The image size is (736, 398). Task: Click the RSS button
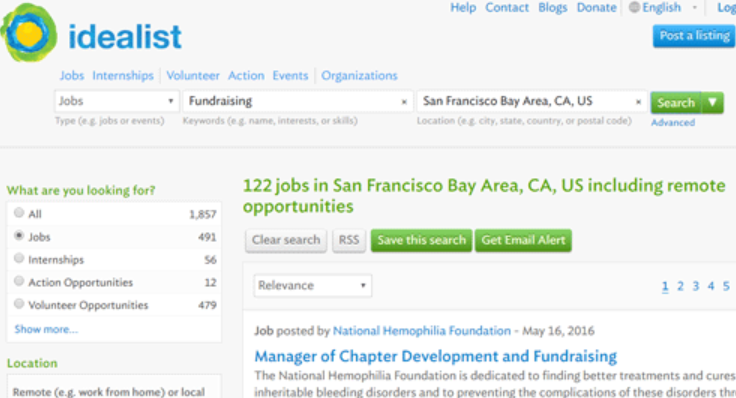pos(349,240)
